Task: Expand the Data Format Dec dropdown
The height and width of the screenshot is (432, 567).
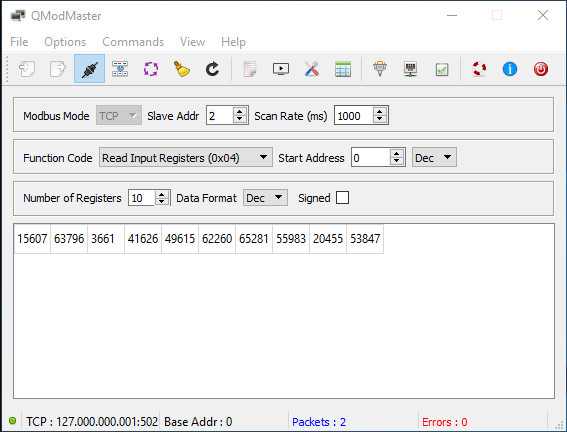Action: tap(265, 198)
